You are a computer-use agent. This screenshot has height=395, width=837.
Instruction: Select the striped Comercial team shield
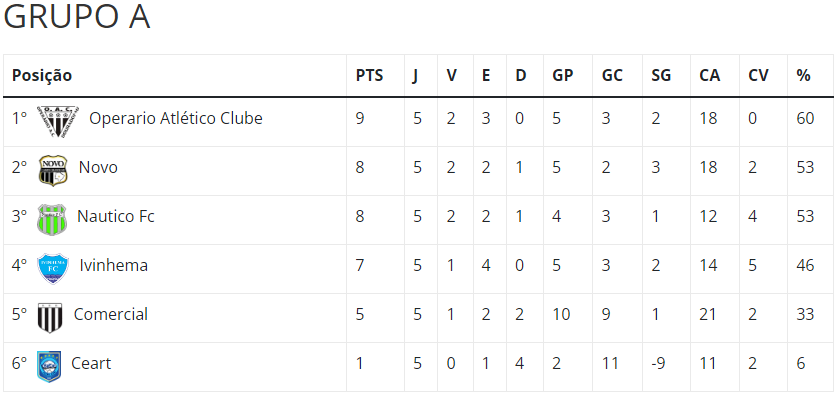point(50,318)
